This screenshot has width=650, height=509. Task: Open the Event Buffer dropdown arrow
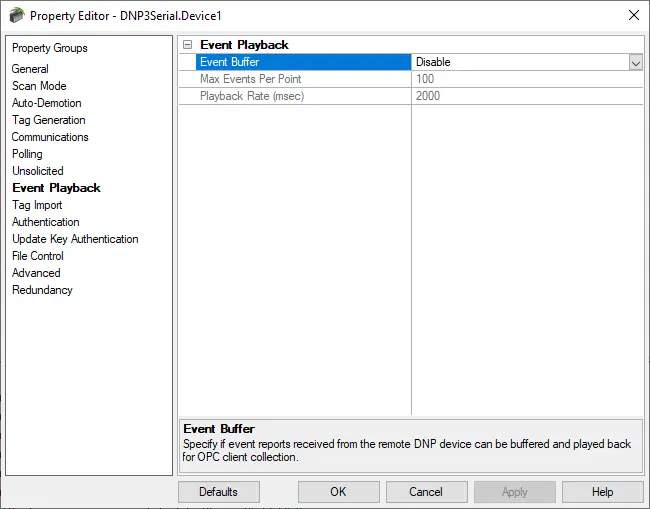pyautogui.click(x=635, y=63)
